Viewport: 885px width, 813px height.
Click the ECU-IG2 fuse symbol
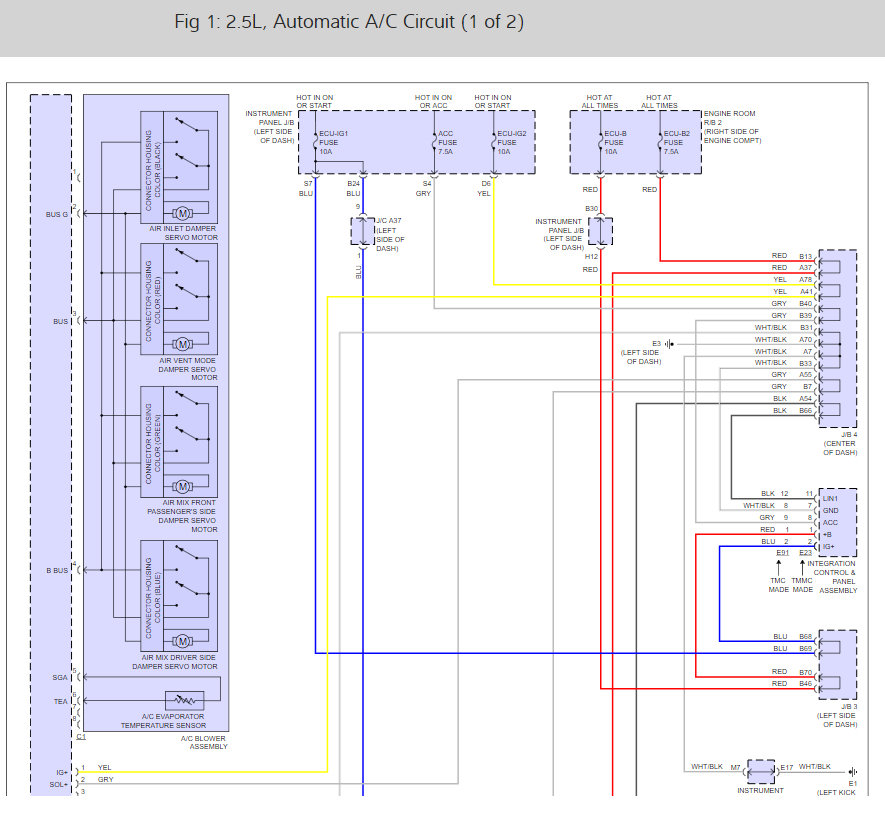click(494, 142)
